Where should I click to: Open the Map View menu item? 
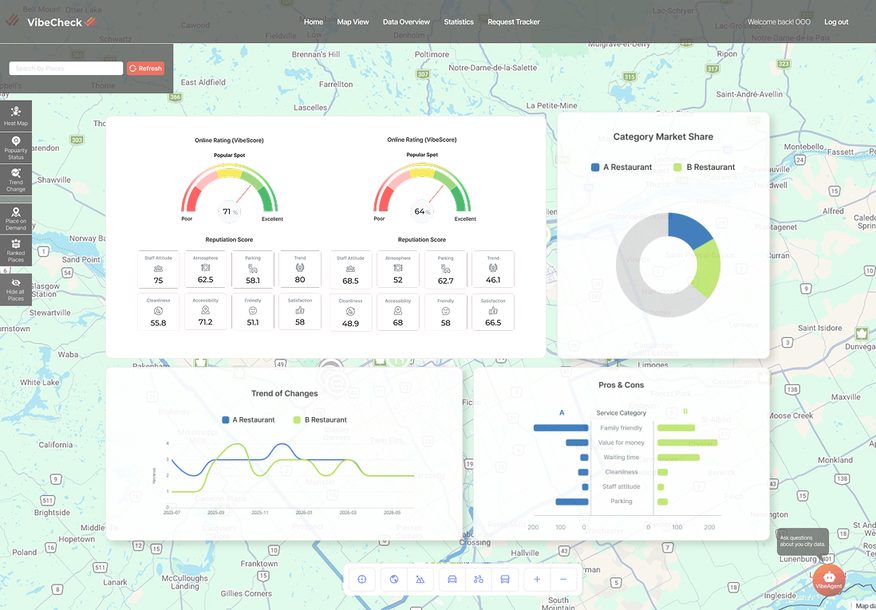(x=353, y=22)
